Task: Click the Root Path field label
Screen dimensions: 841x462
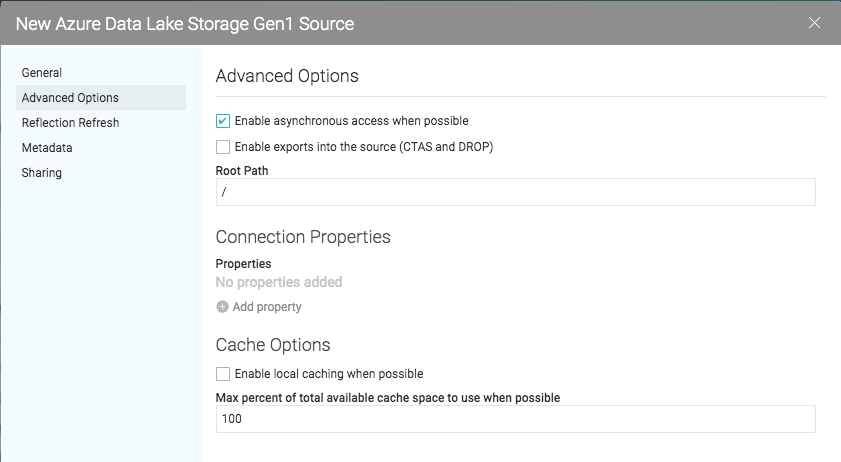Action: click(242, 171)
